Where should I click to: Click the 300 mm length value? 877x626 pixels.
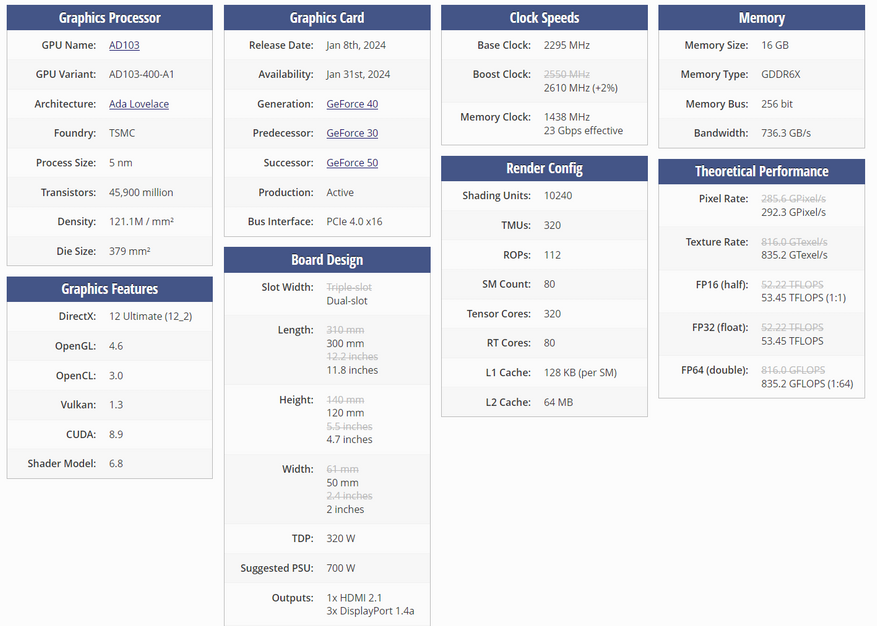pos(345,343)
